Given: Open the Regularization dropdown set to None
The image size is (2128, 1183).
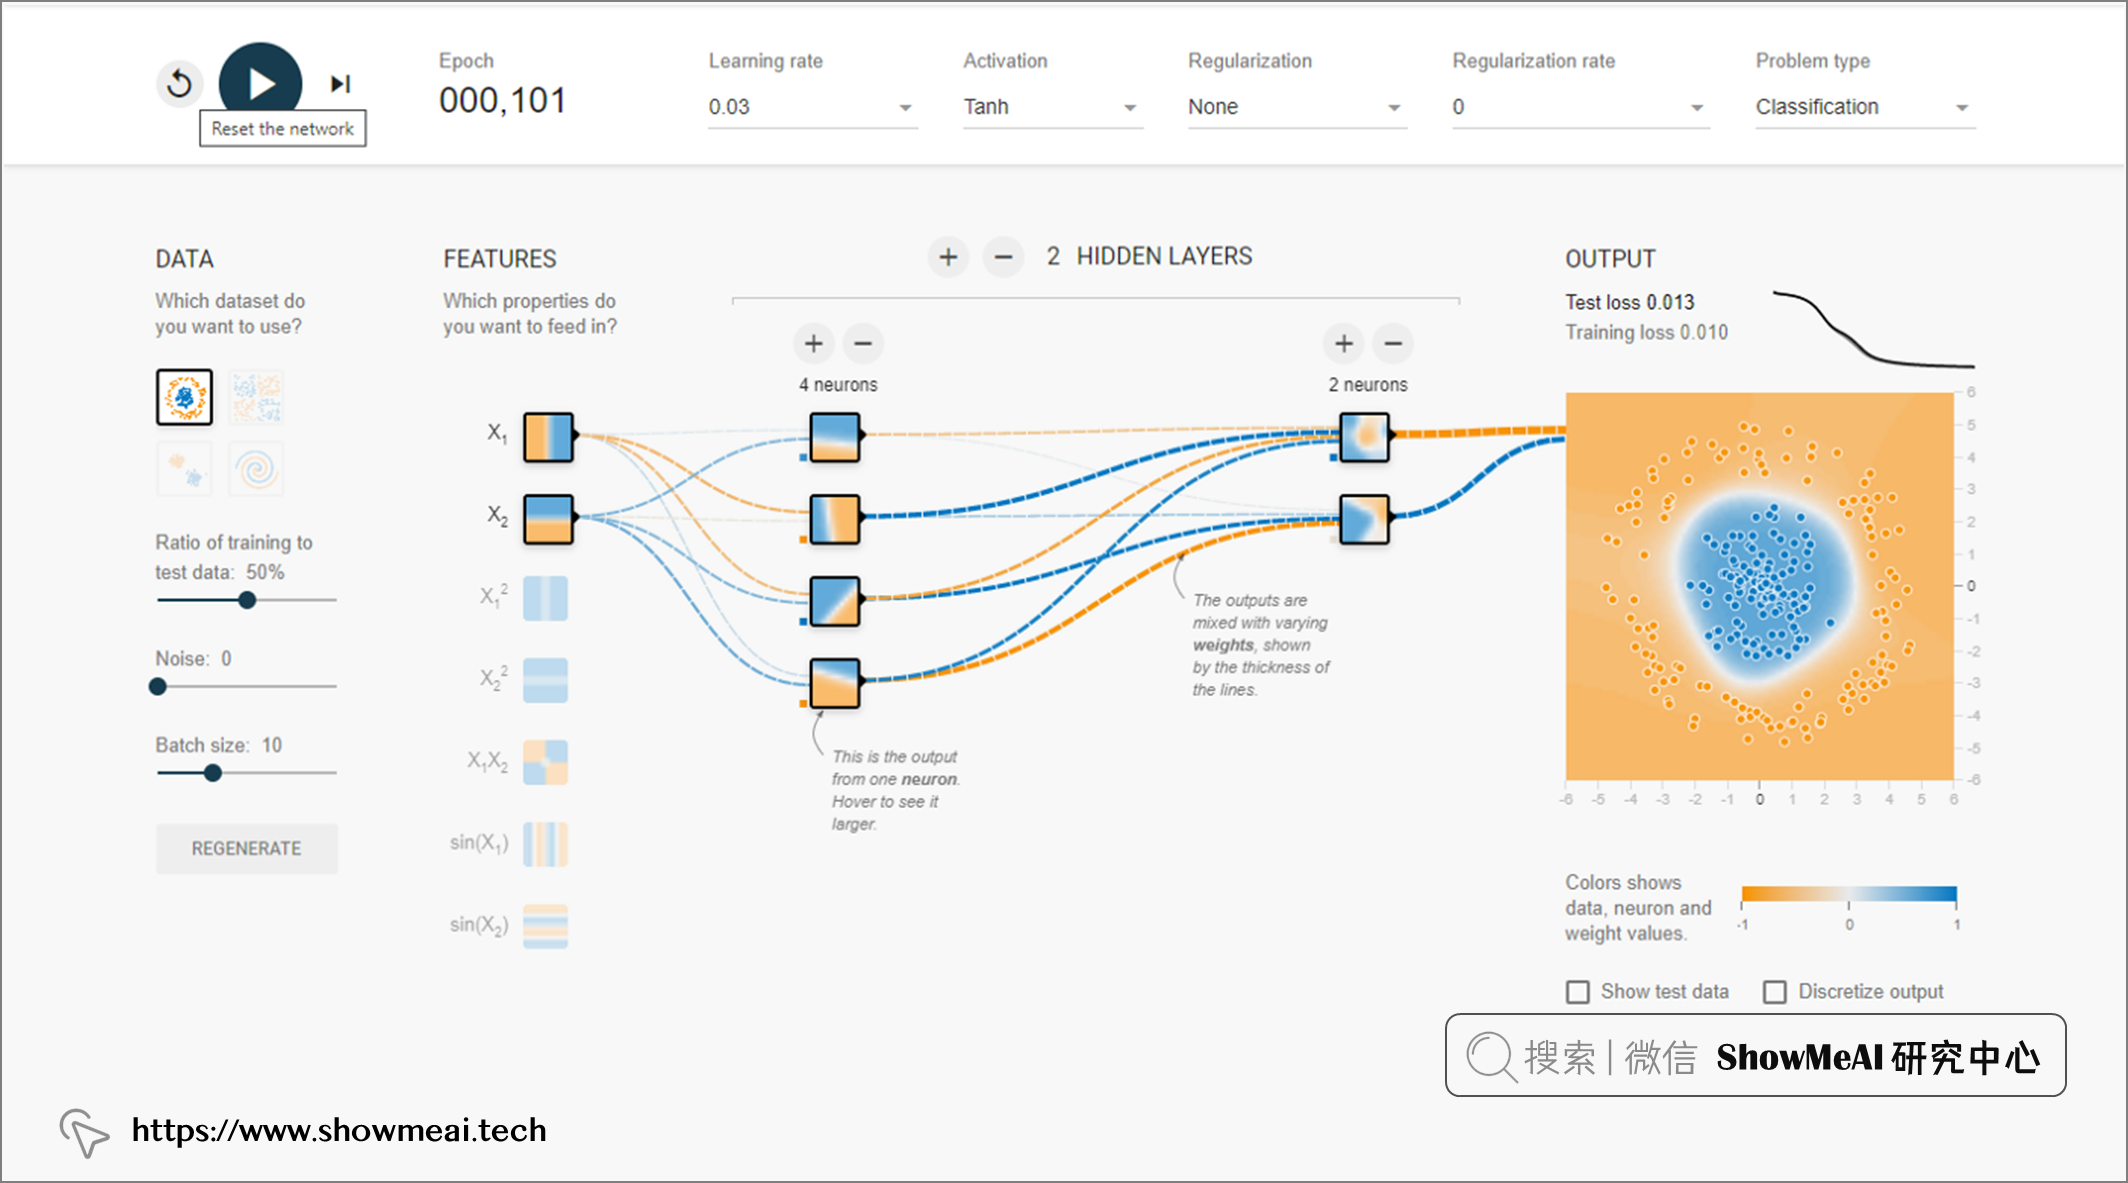Looking at the screenshot, I should [x=1297, y=107].
